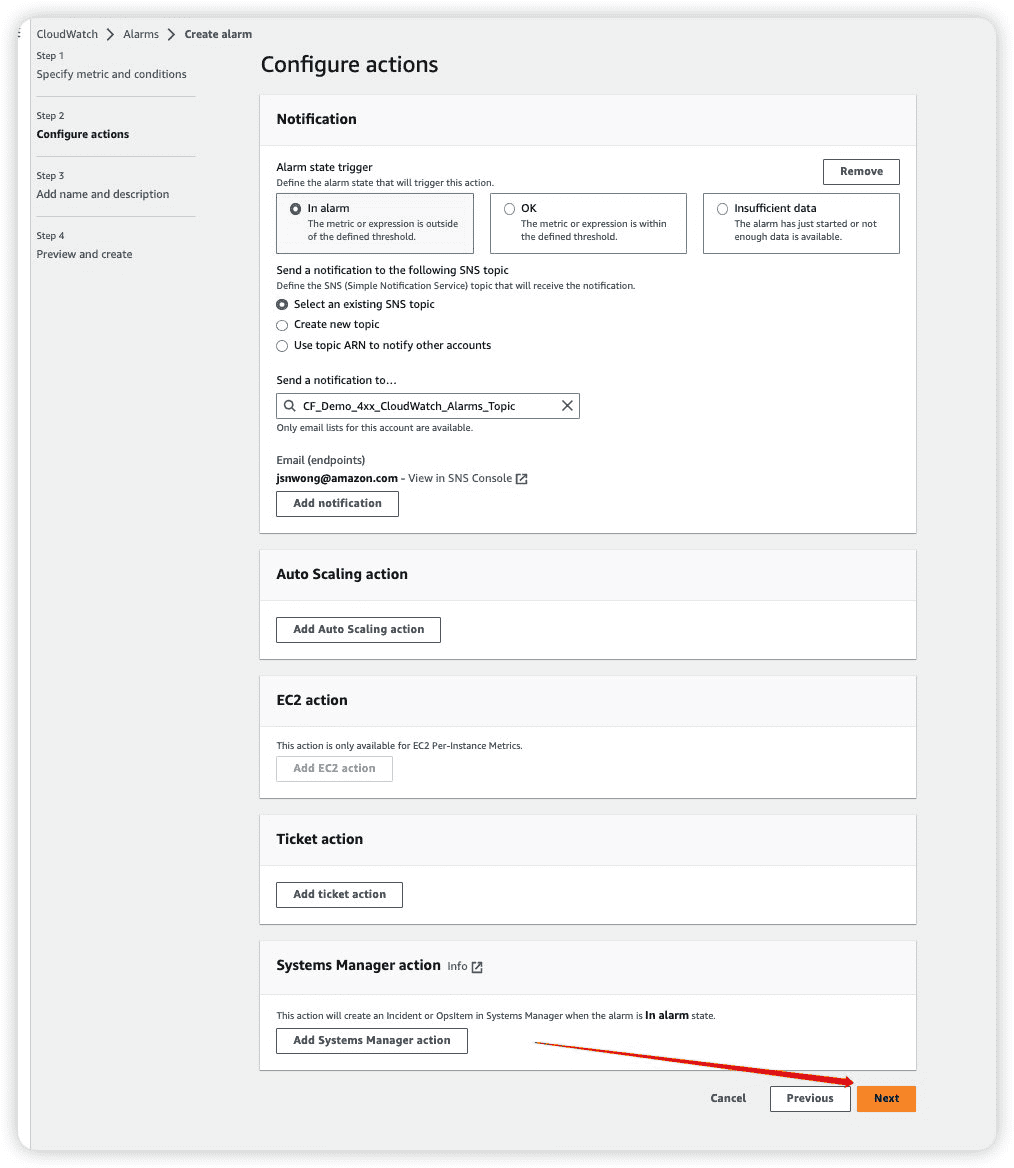Open Step 2 Configure actions
This screenshot has height=1168, width=1014.
click(83, 134)
